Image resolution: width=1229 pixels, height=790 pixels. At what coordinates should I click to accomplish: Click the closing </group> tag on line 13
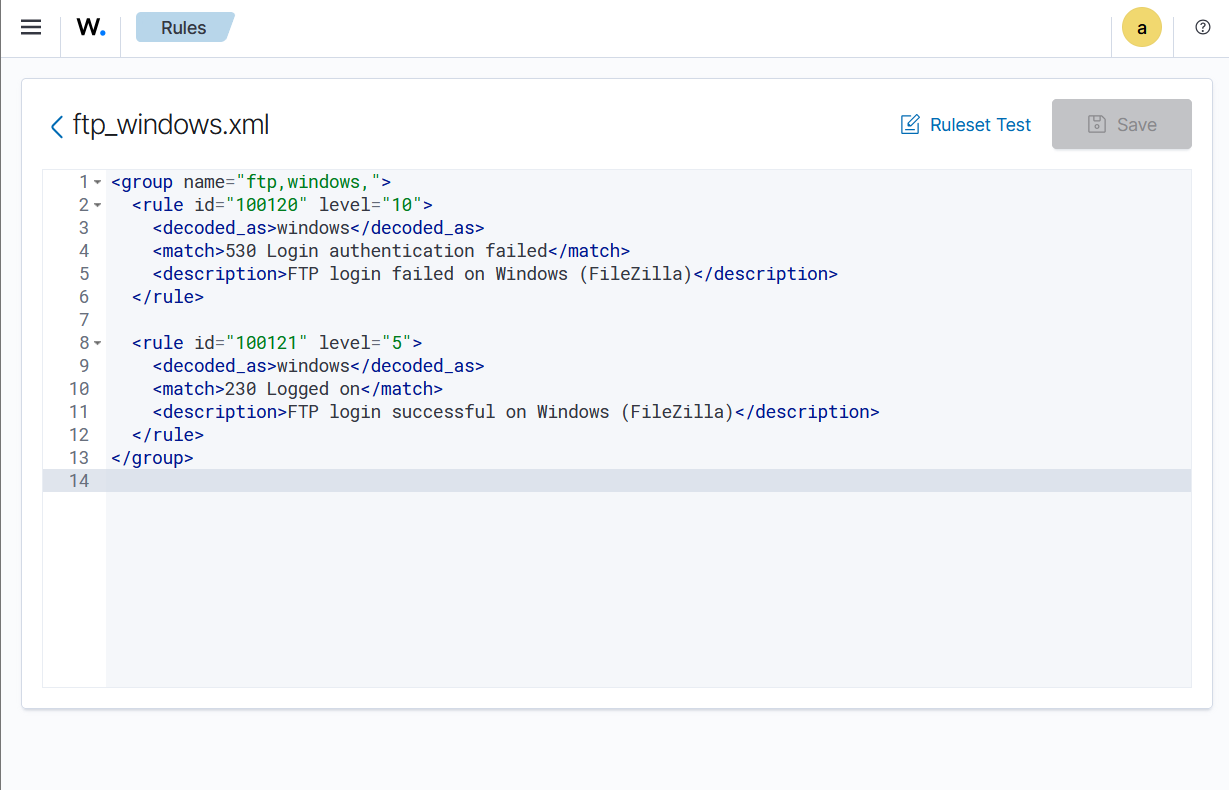tap(152, 458)
